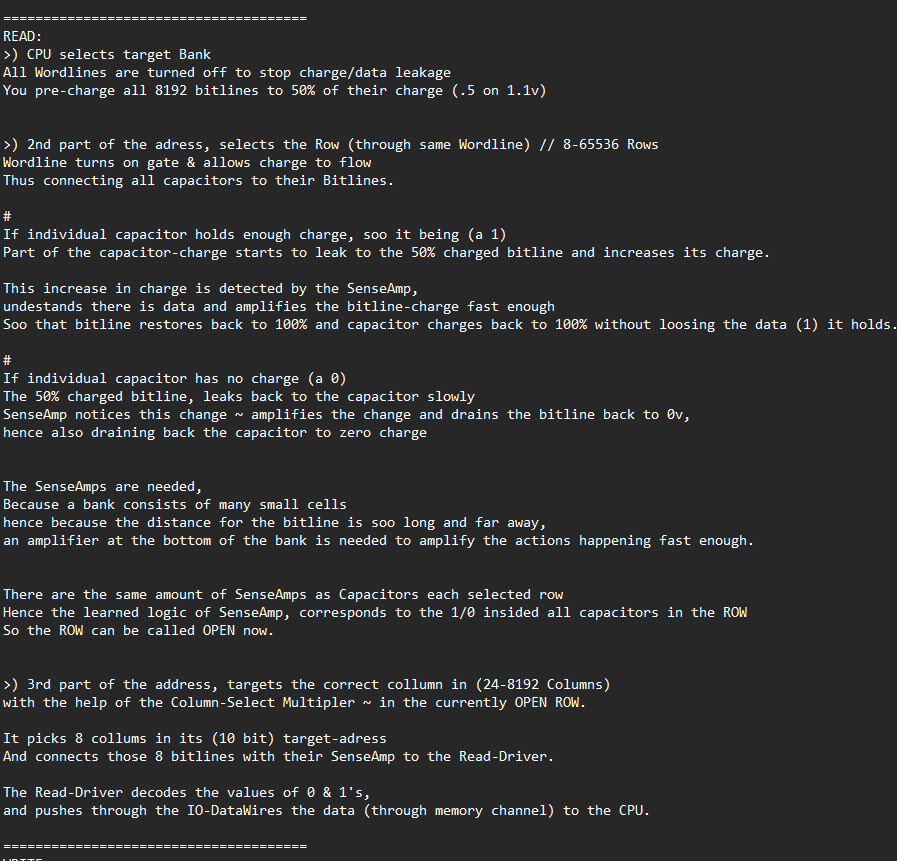The height and width of the screenshot is (861, 897).
Task: Click the 'Soo that bitline restores' line
Action: point(448,325)
